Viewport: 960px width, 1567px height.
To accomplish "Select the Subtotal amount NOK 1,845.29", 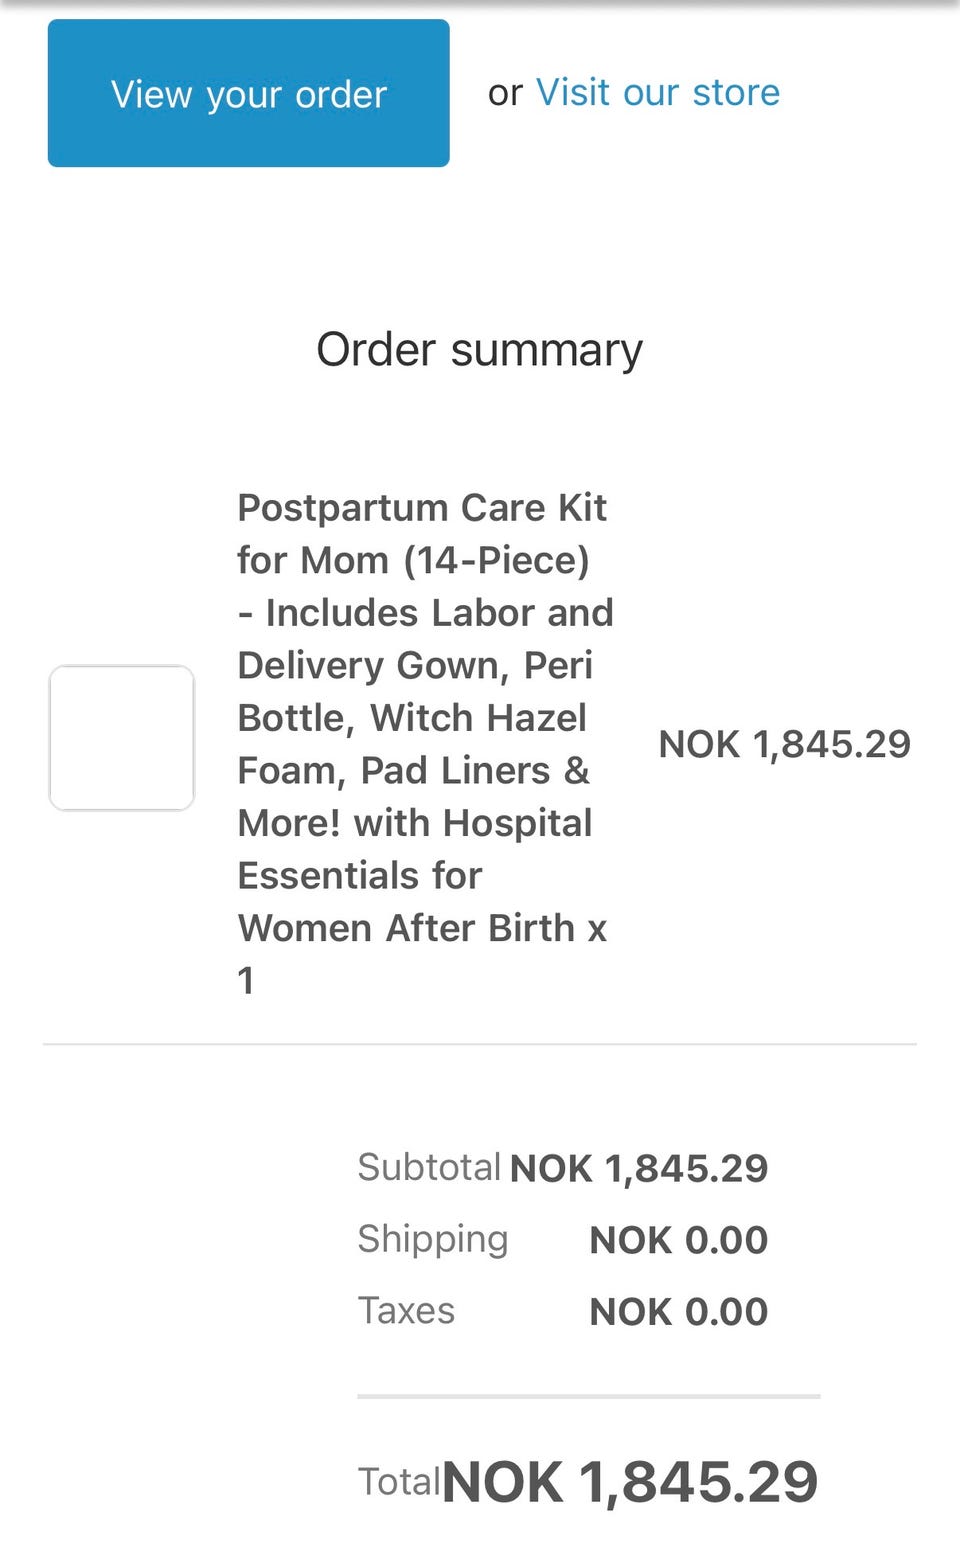I will coord(638,1168).
